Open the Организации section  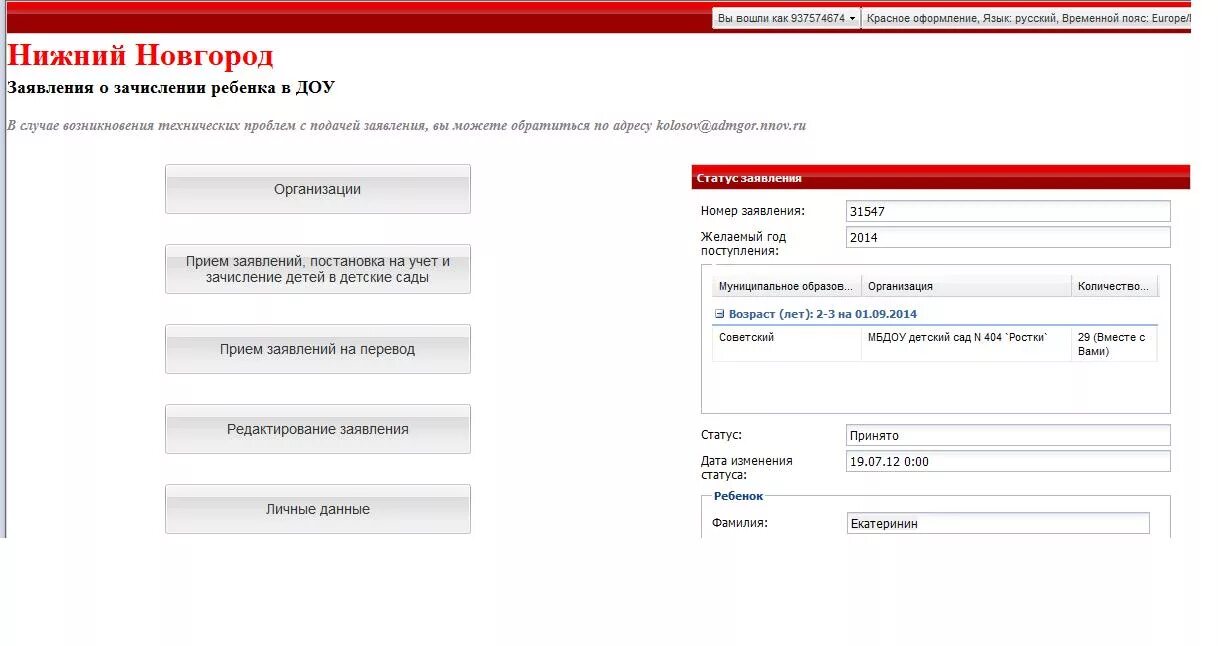coord(317,189)
